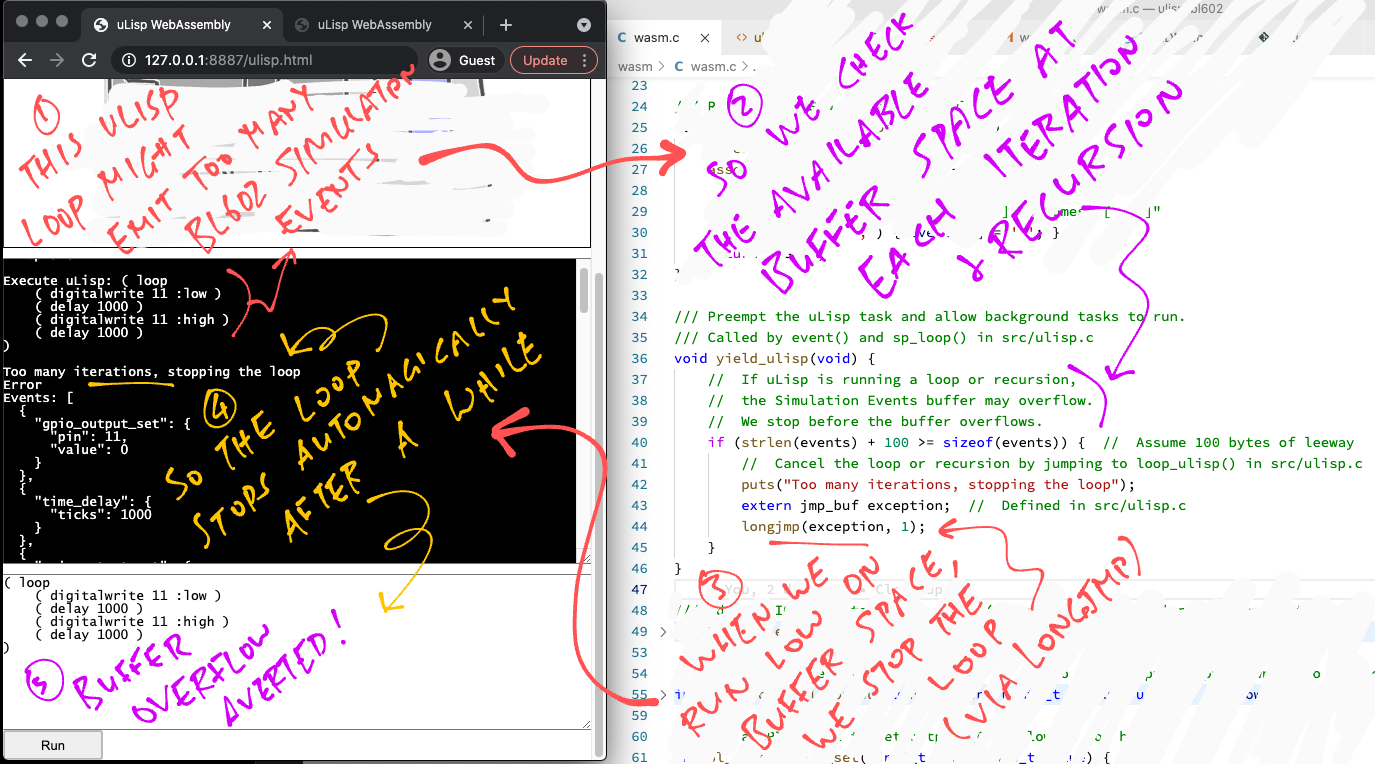Viewport: 1375px width, 764px height.
Task: Click the Update button in Chrome
Action: point(545,60)
